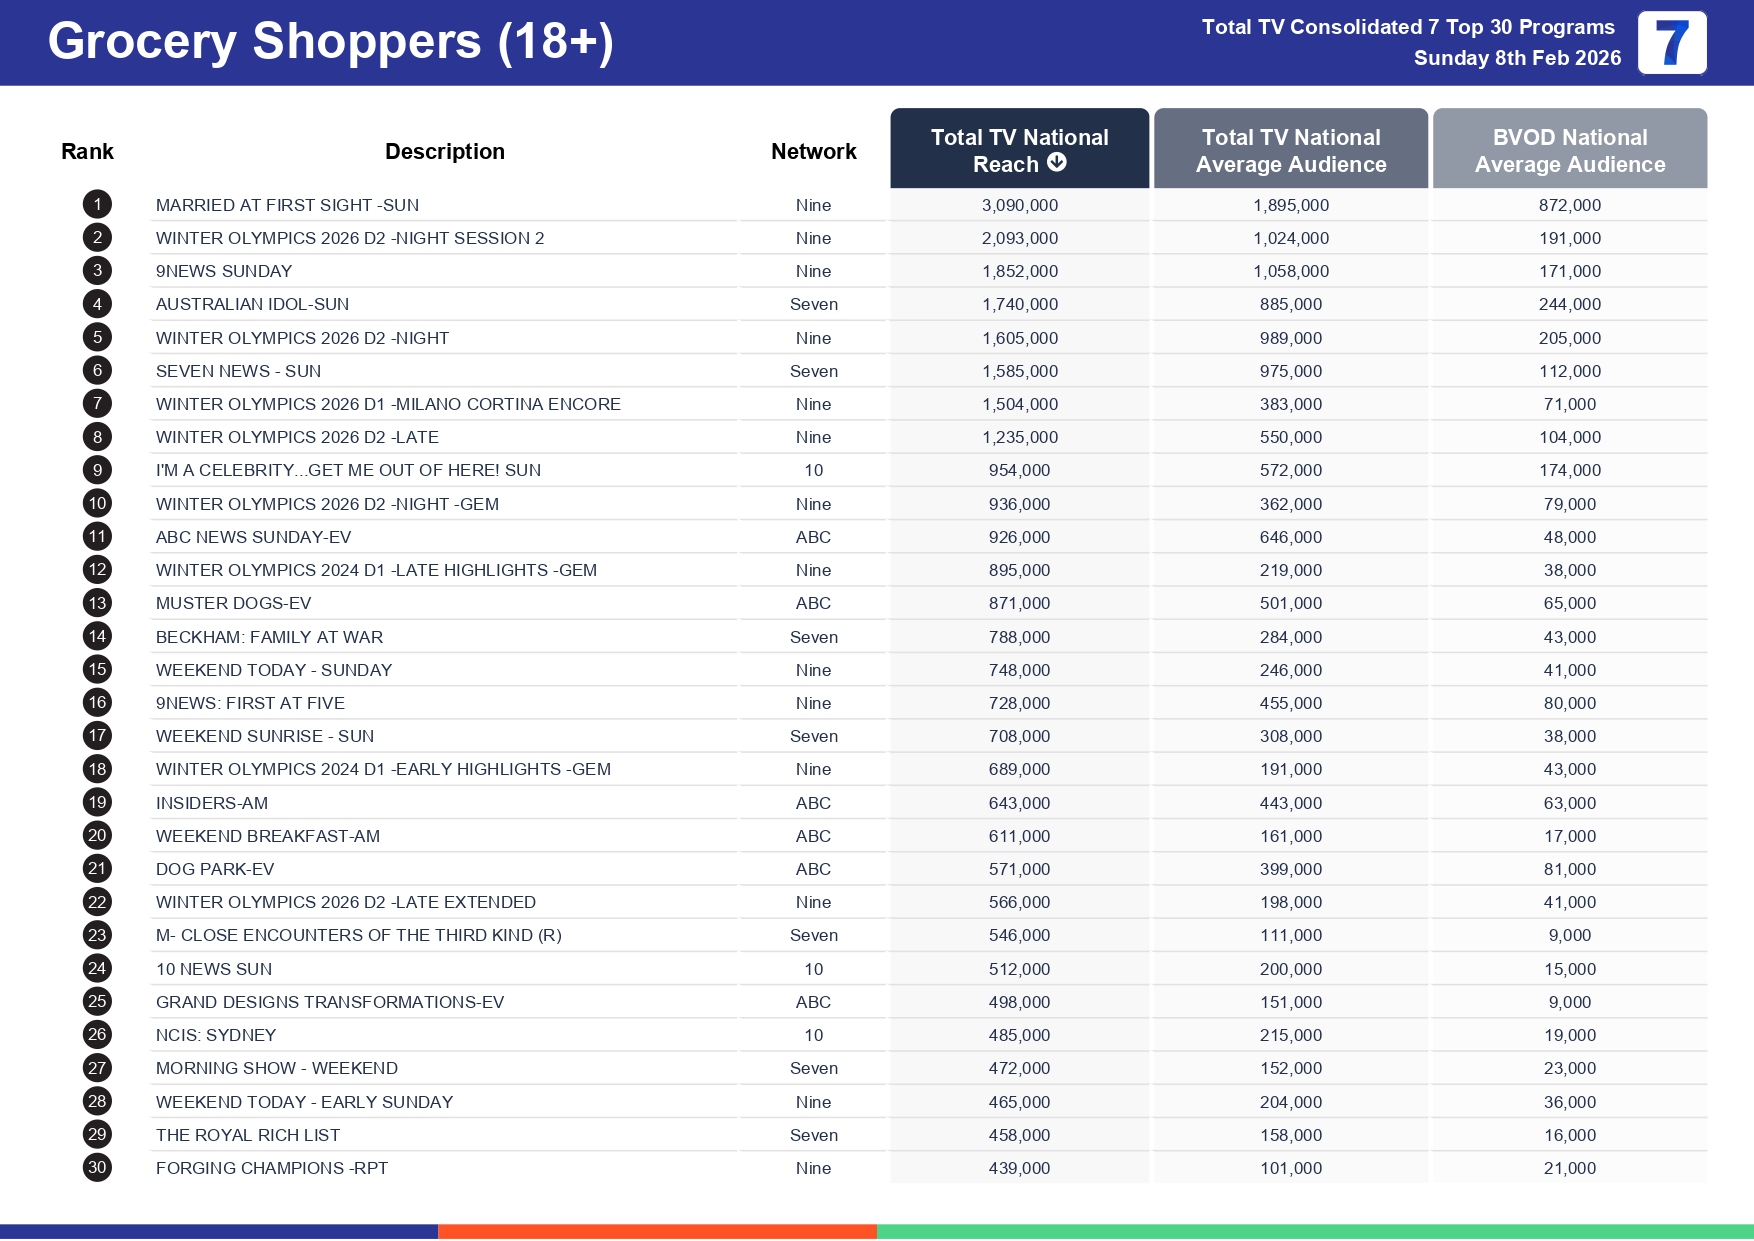Click the rank 1 circle badge
Image resolution: width=1754 pixels, height=1241 pixels.
(x=97, y=205)
